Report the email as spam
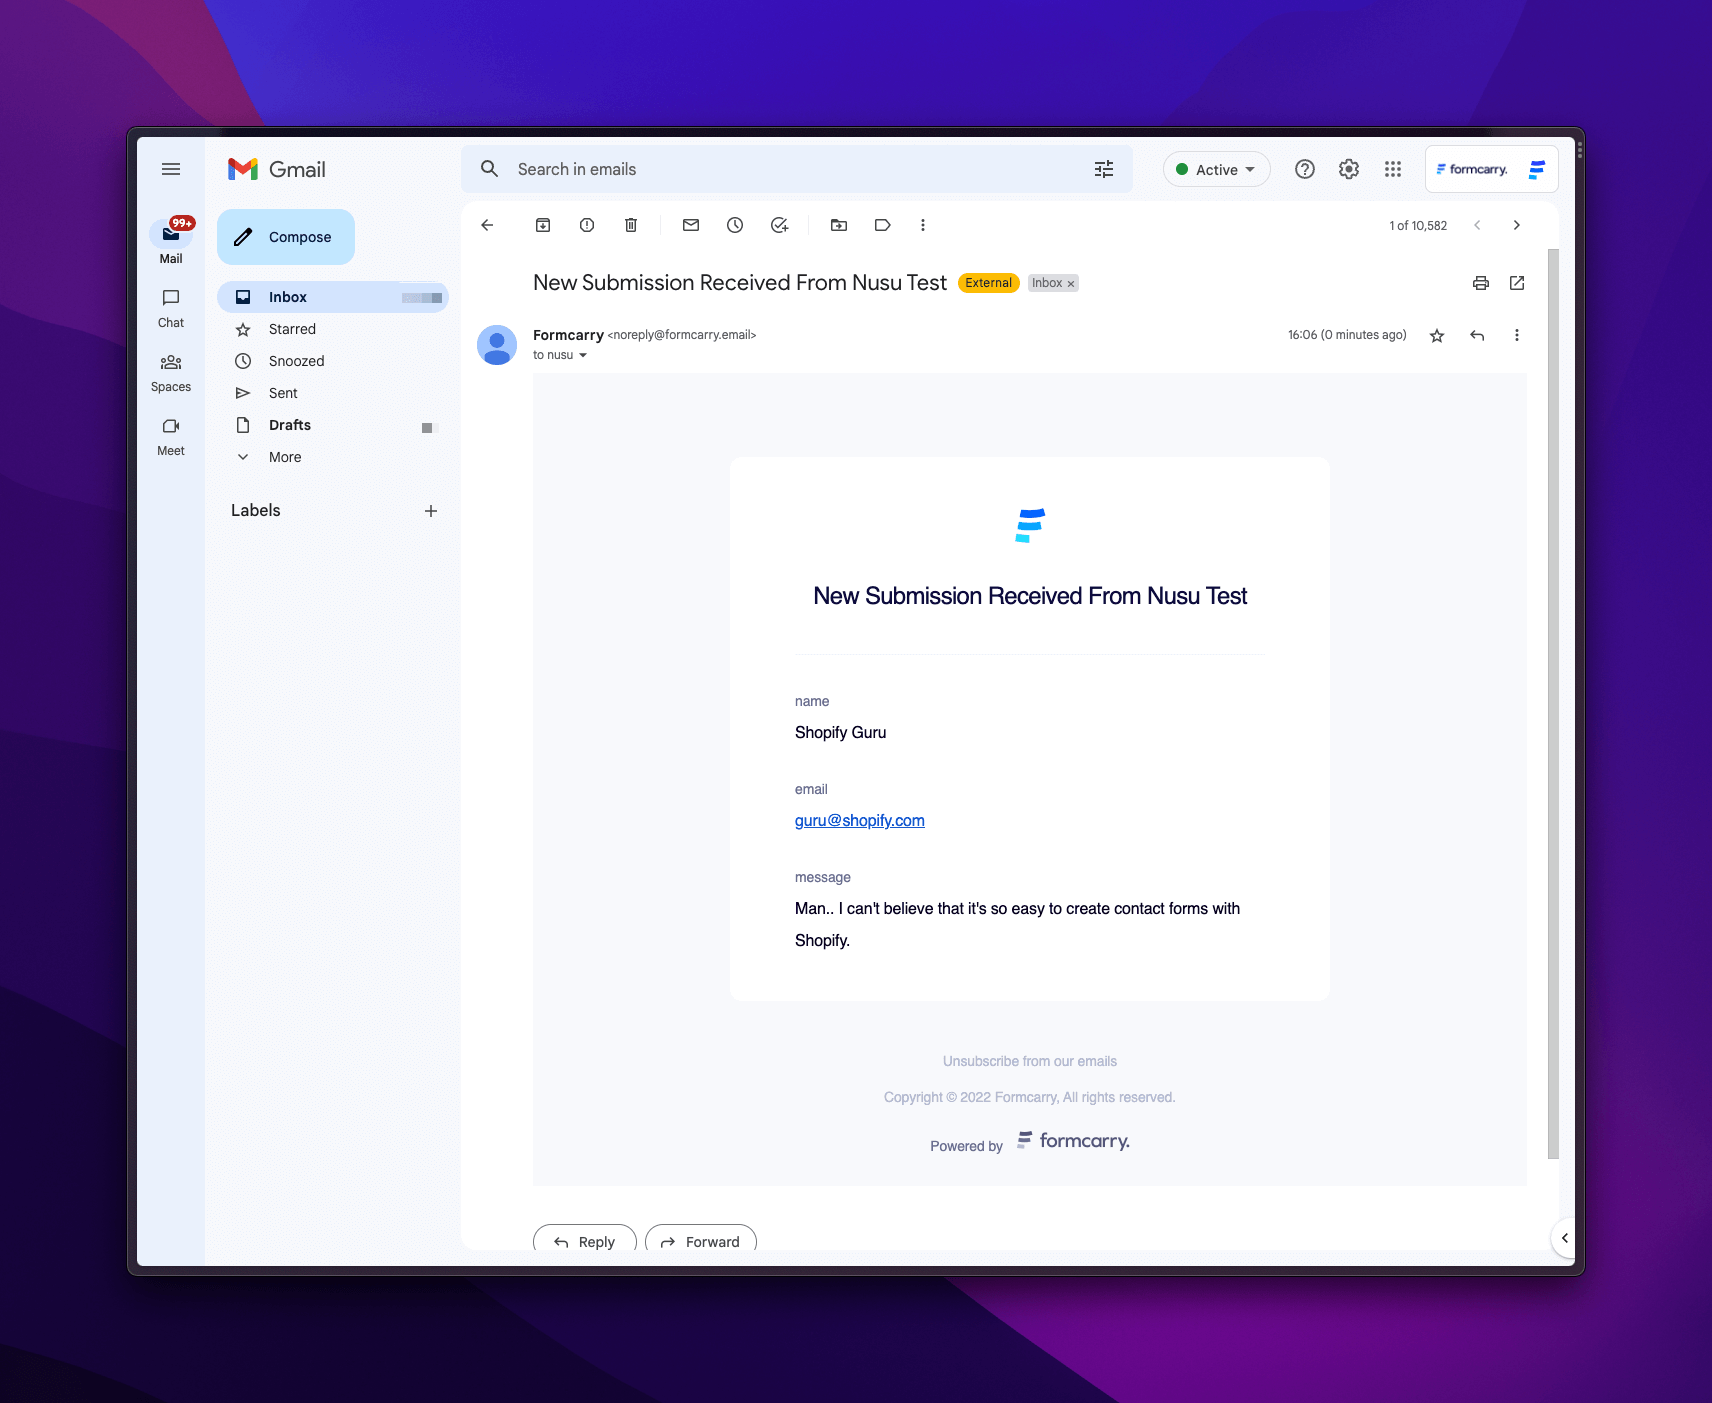 pos(587,225)
